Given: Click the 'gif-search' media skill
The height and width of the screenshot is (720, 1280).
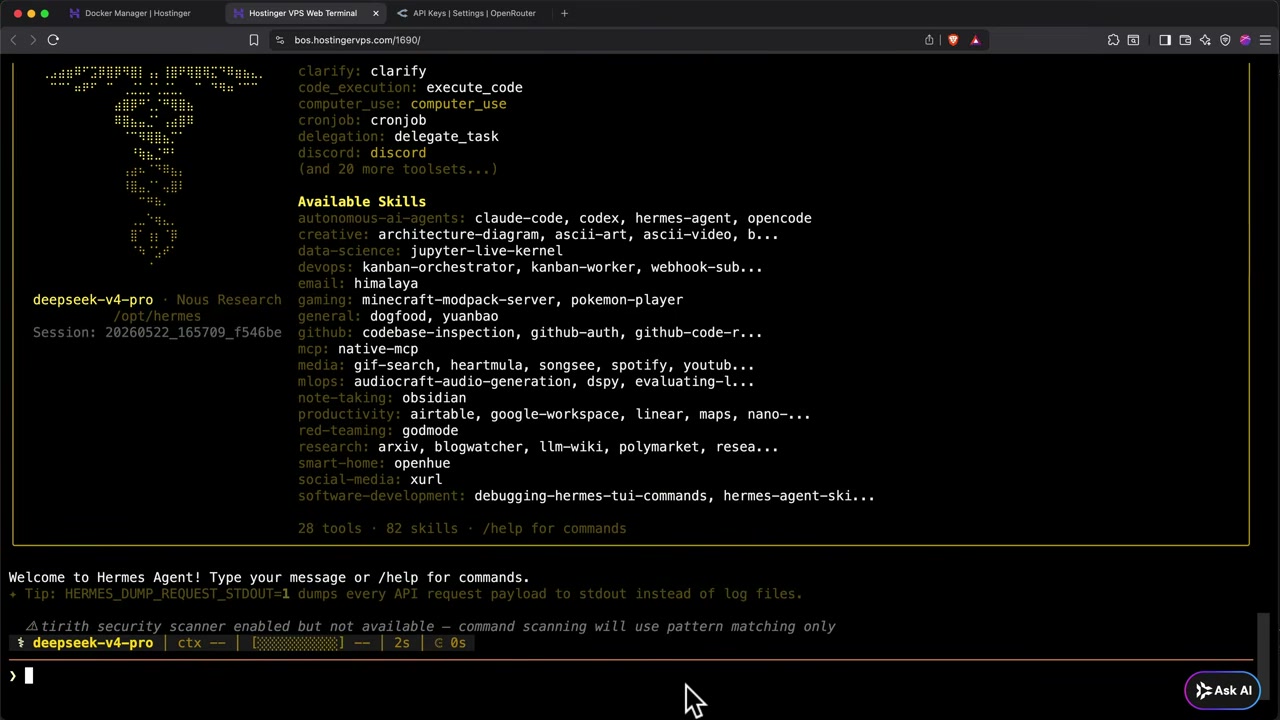Looking at the screenshot, I should 394,365.
